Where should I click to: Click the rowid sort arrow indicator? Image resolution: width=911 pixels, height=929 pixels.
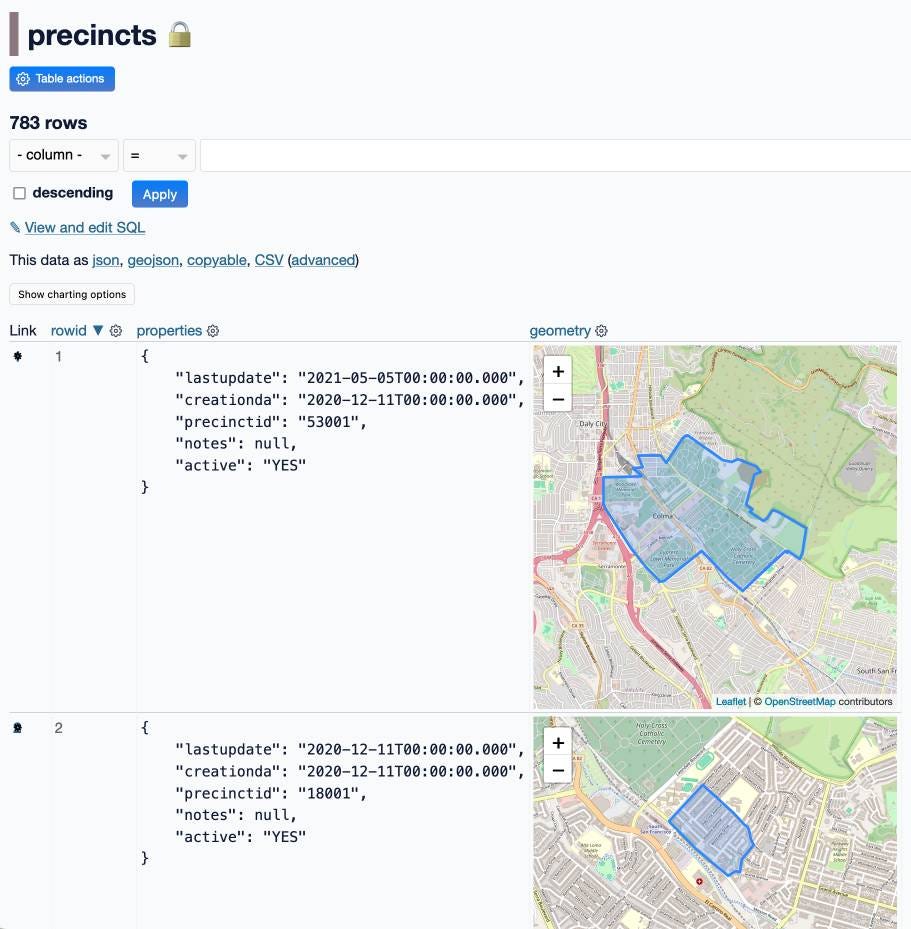(x=98, y=331)
